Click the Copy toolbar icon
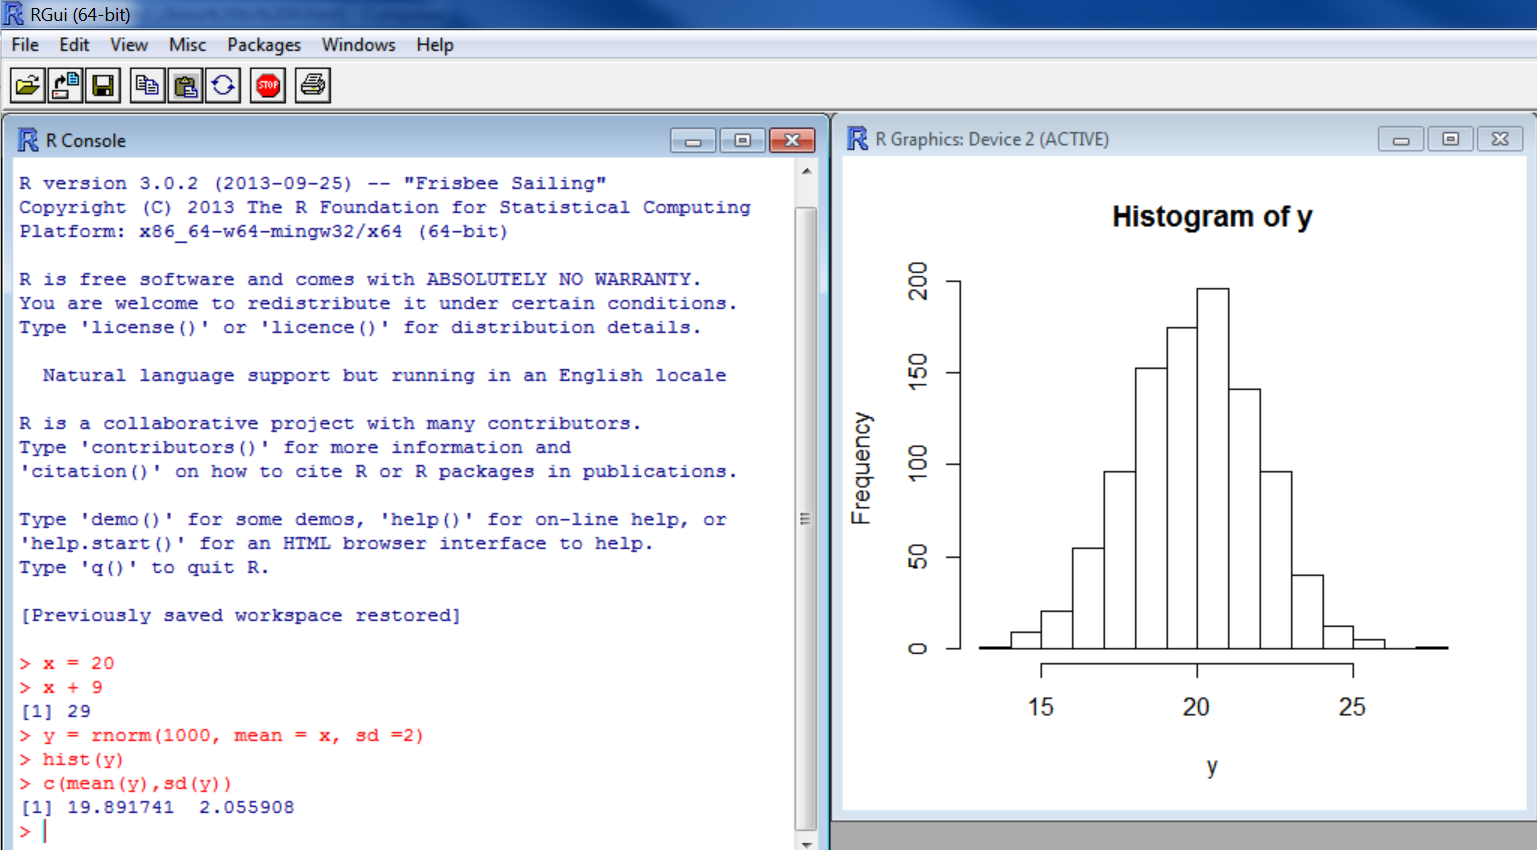 pyautogui.click(x=146, y=85)
